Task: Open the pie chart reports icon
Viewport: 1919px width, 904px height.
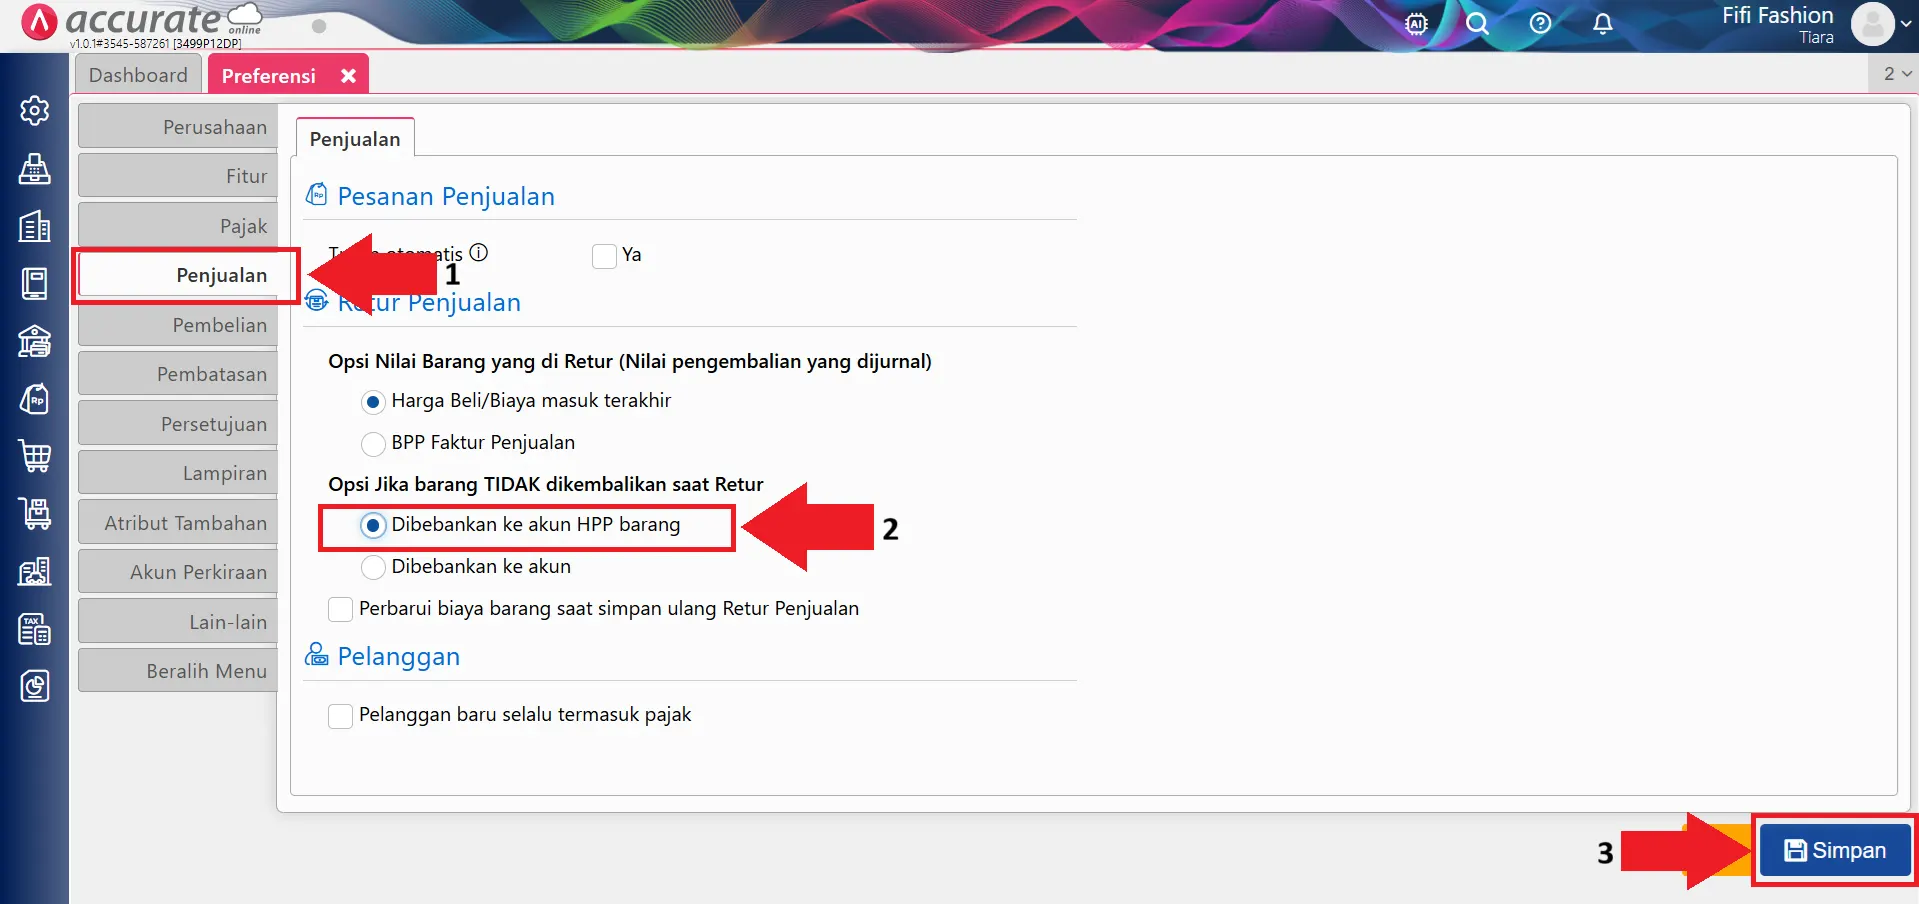Action: (x=35, y=686)
